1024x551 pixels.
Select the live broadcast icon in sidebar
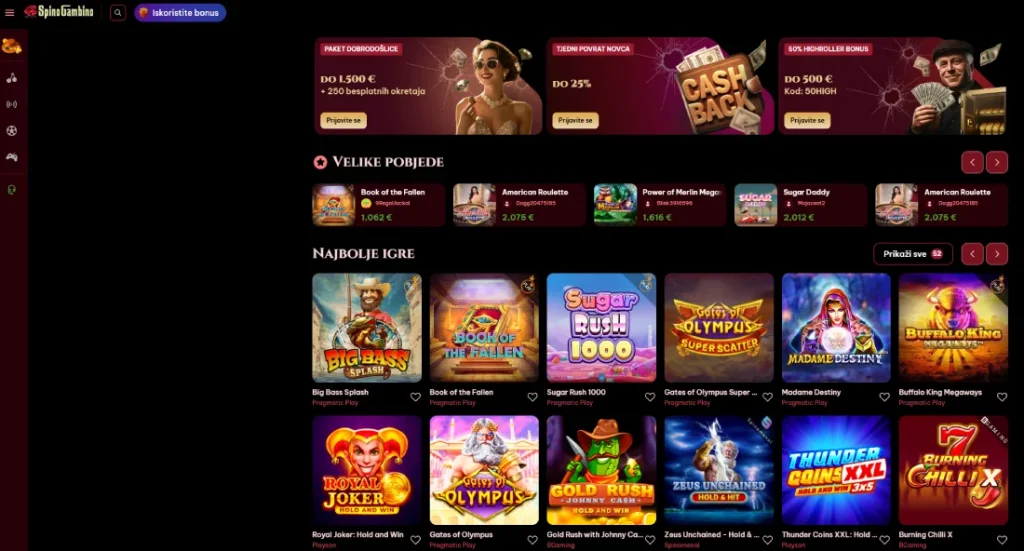12,104
